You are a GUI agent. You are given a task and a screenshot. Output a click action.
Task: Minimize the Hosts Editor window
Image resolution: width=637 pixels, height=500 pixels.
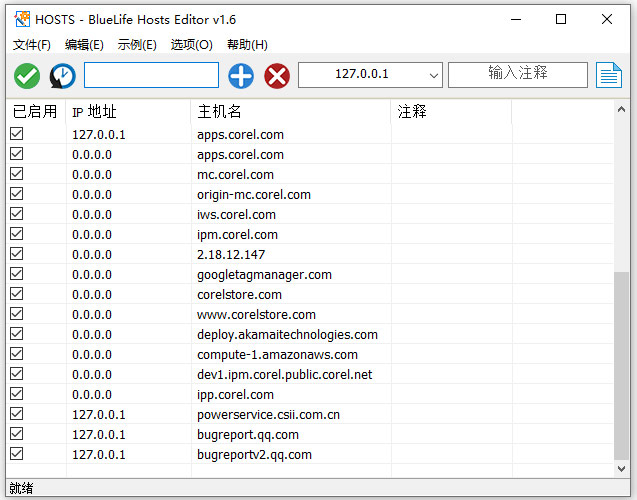(x=516, y=19)
